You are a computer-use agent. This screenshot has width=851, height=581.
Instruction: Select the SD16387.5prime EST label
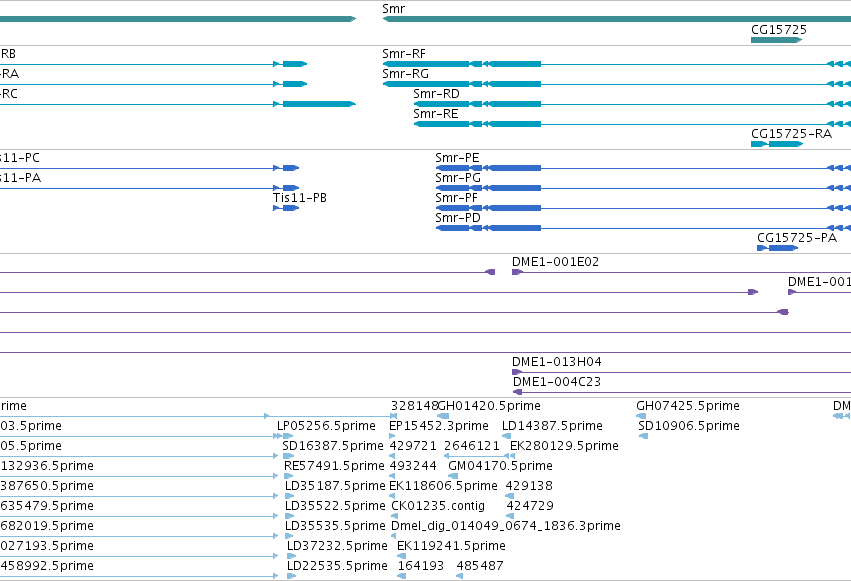click(333, 446)
